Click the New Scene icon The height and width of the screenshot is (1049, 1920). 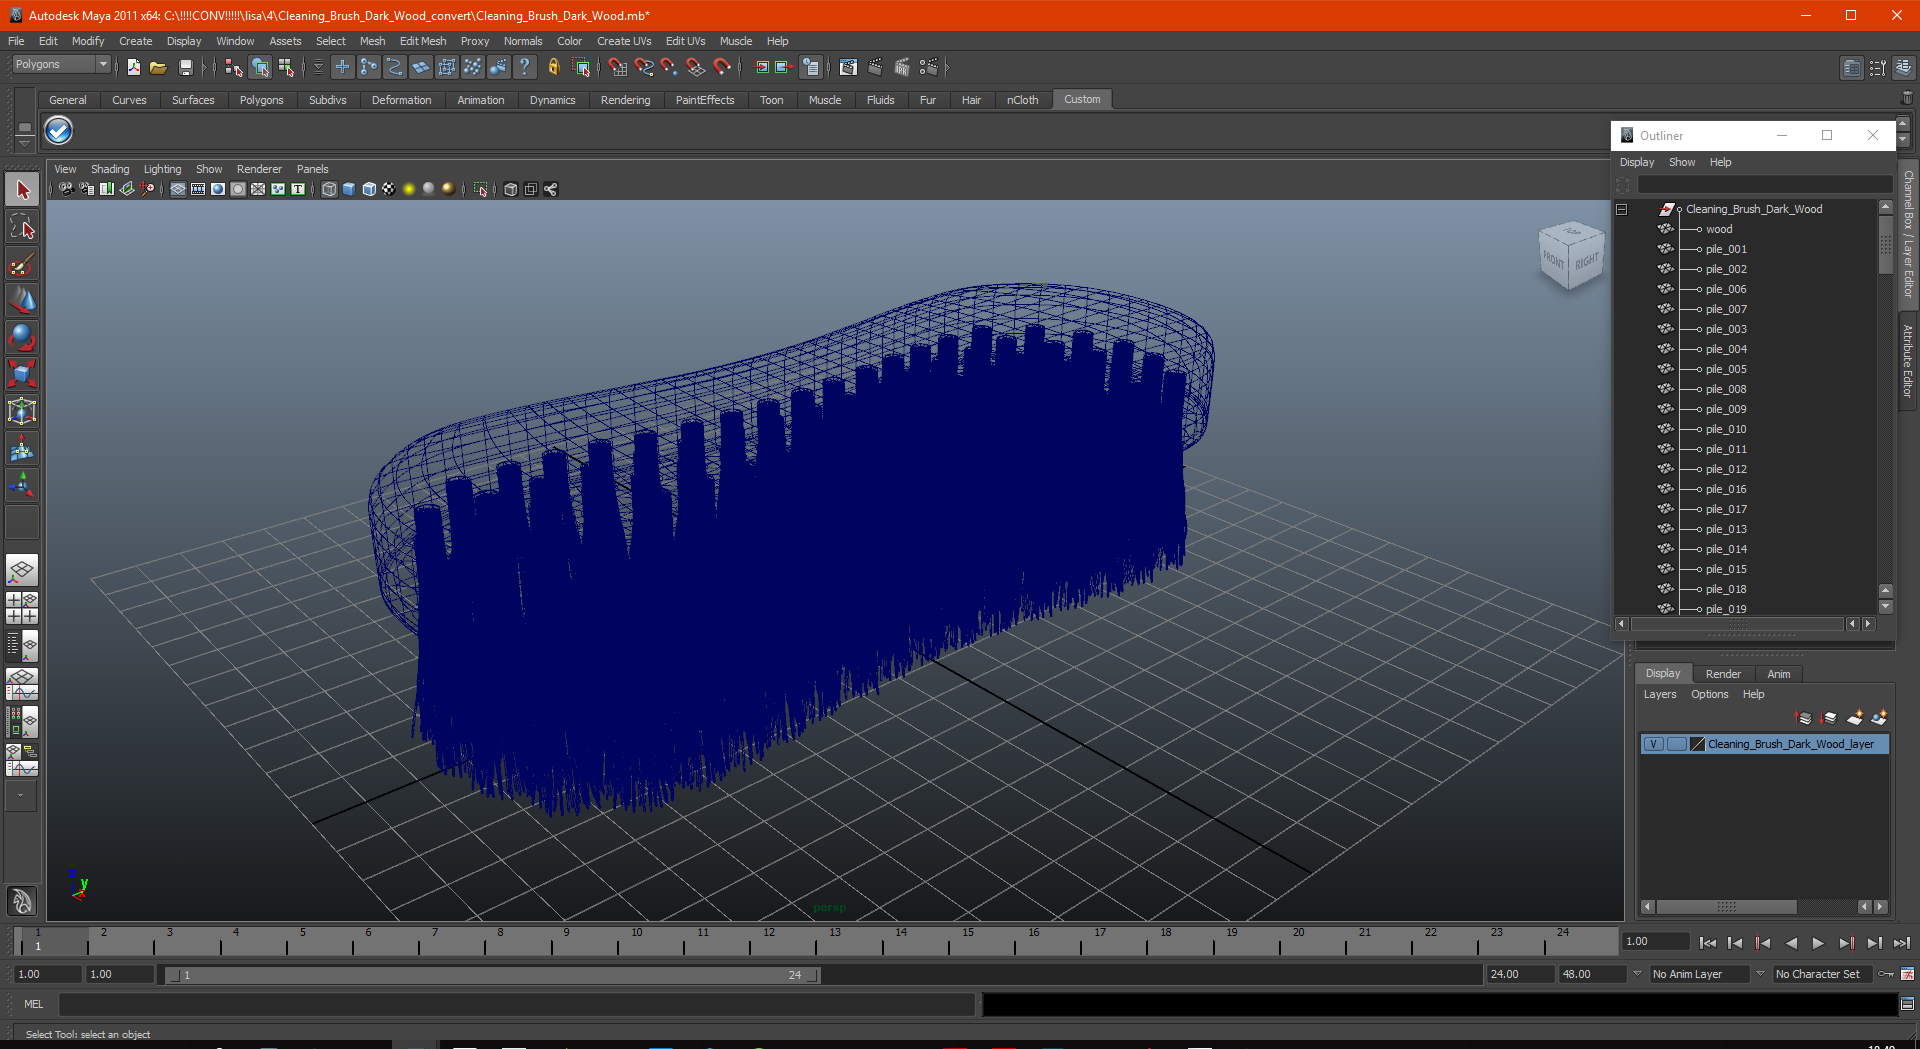[x=133, y=67]
